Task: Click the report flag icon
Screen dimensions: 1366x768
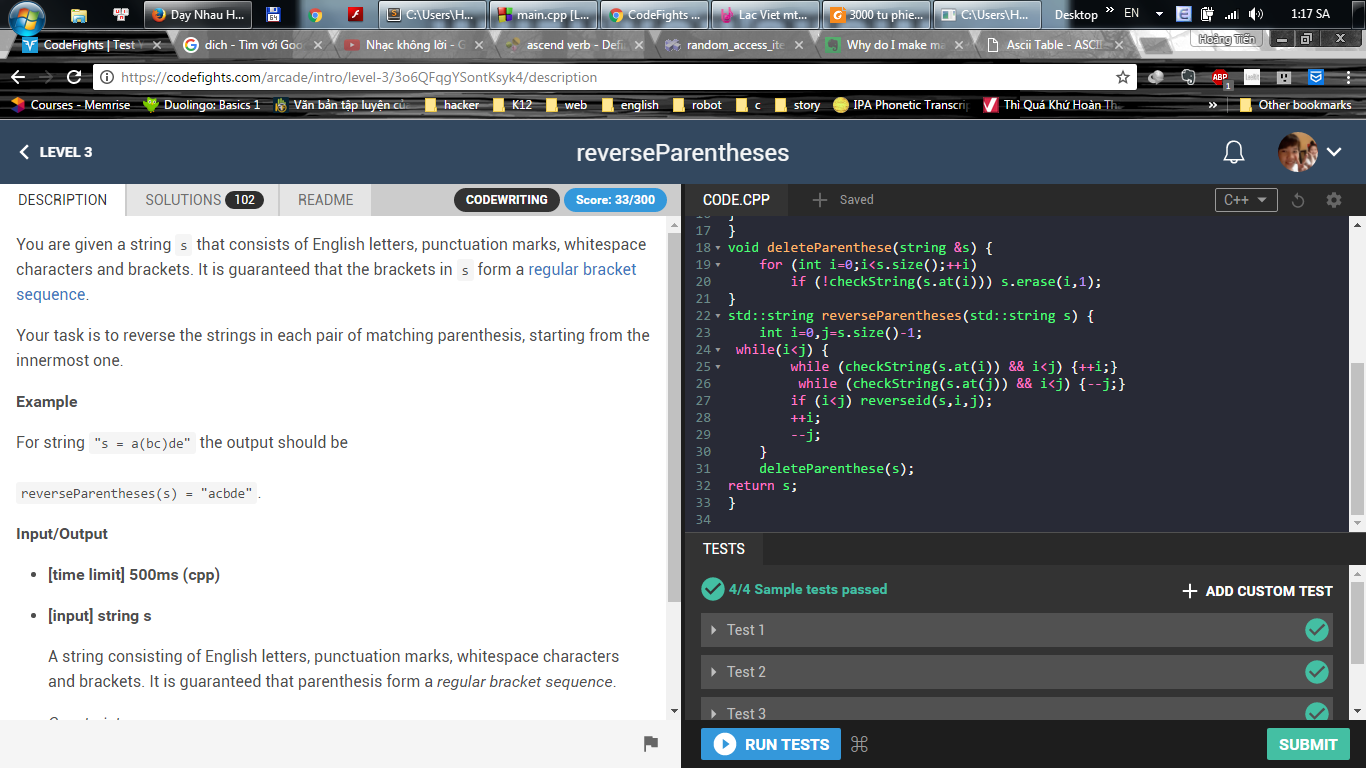Action: coord(650,744)
